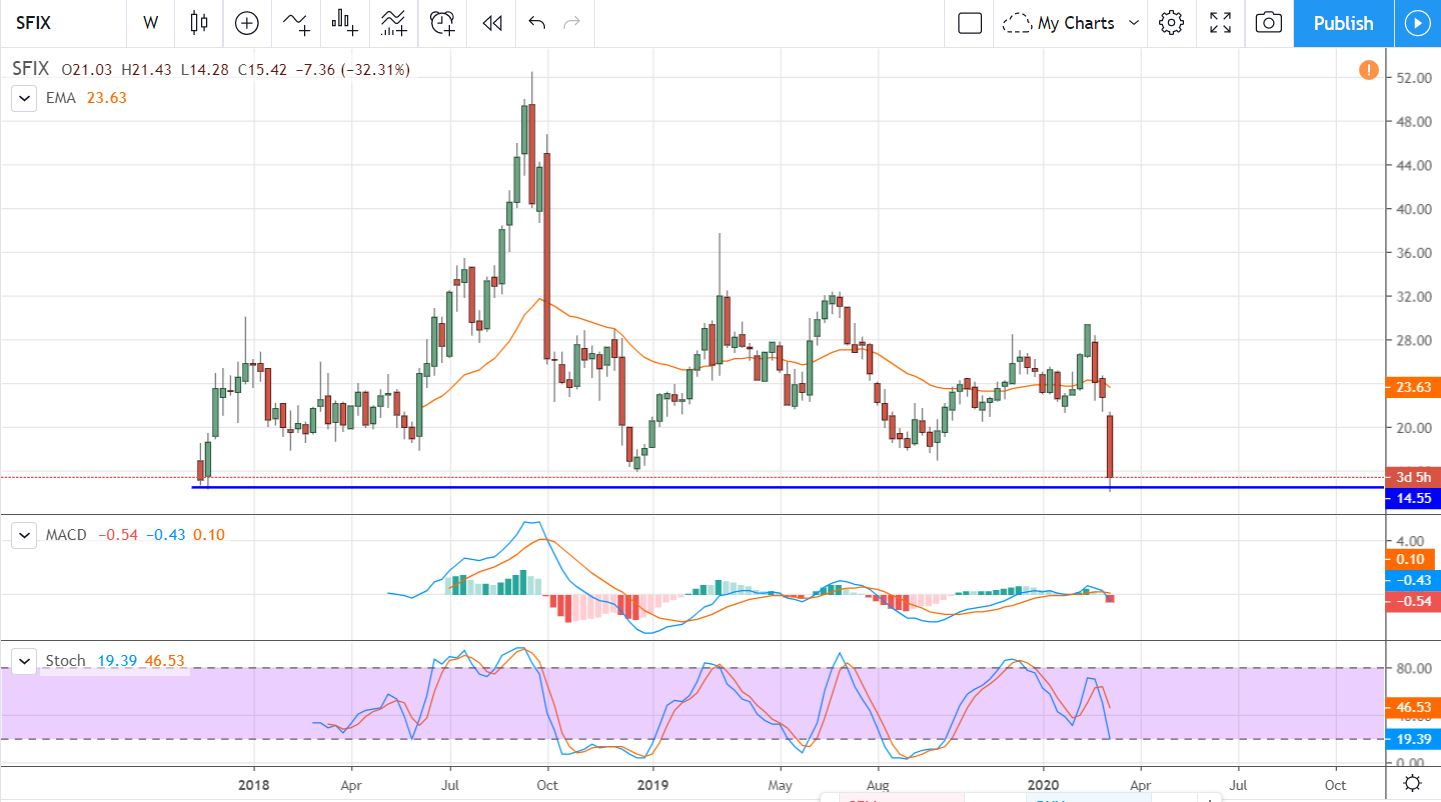Click the orange 23.63 price scale label
The height and width of the screenshot is (802, 1441).
point(1412,387)
